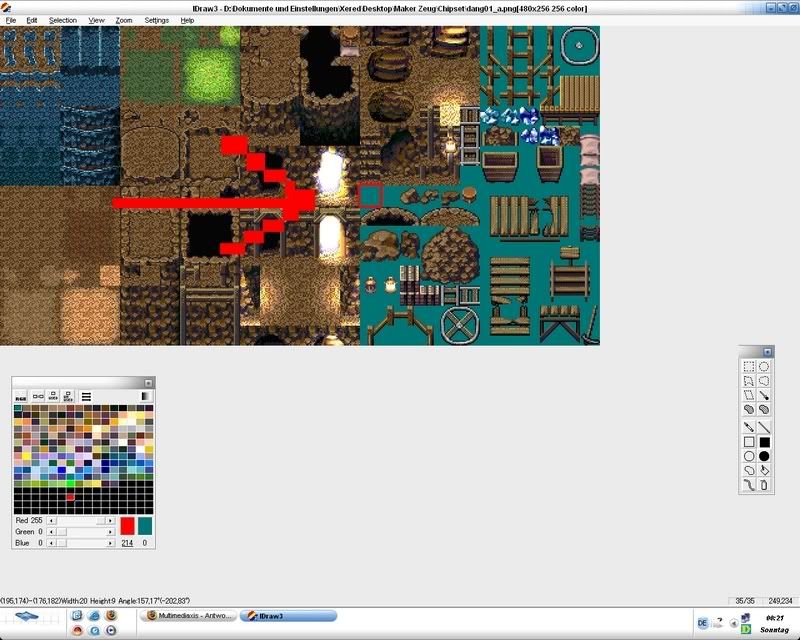Screen dimensions: 800x640
Task: Open the palette list menu icon
Action: tap(86, 397)
